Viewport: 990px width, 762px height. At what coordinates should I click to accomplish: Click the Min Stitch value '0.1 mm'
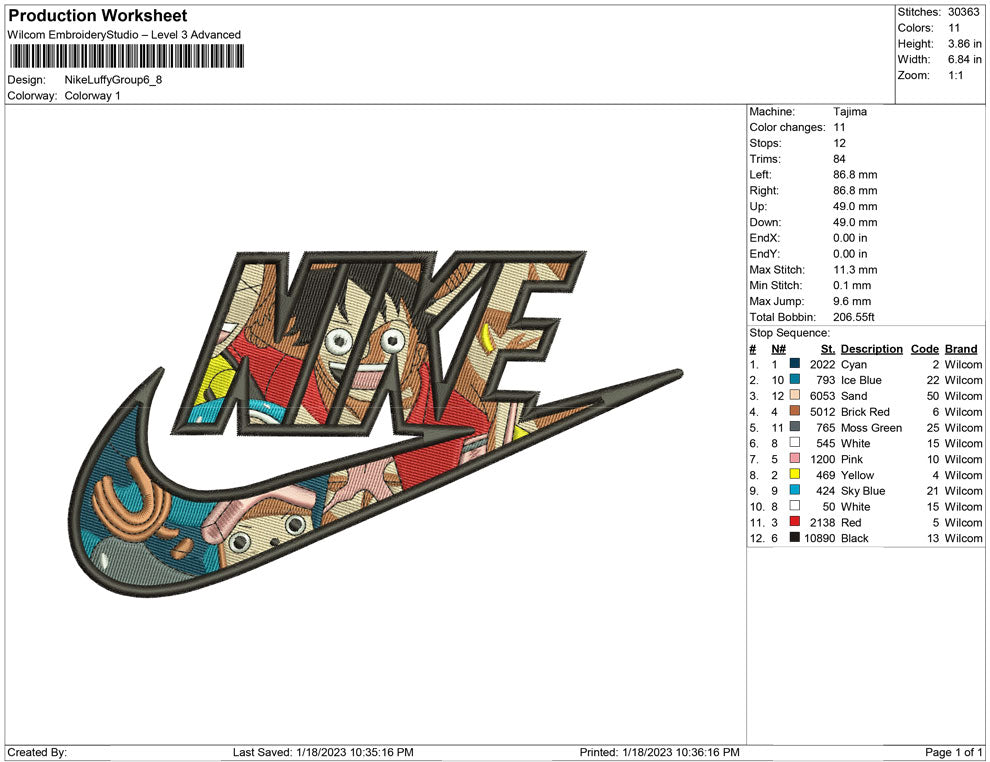(x=852, y=285)
